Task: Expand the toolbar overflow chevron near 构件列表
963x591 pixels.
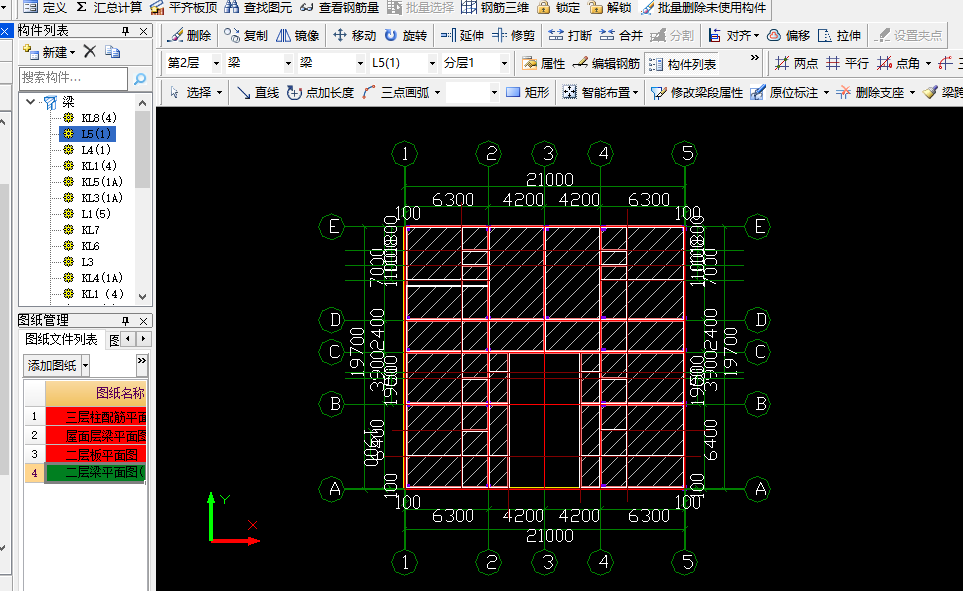Action: 755,58
